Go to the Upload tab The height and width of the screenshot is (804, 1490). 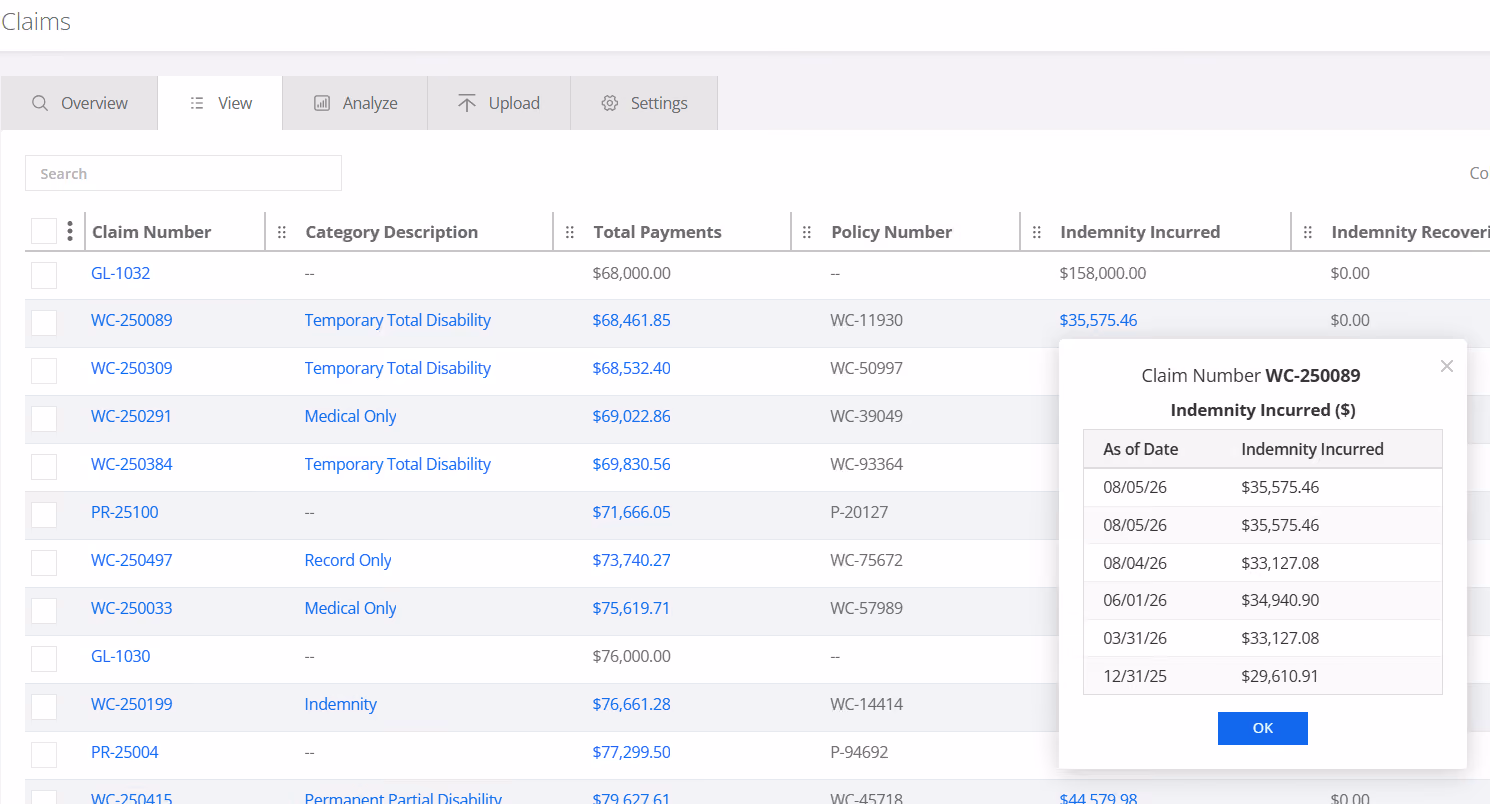[x=499, y=103]
